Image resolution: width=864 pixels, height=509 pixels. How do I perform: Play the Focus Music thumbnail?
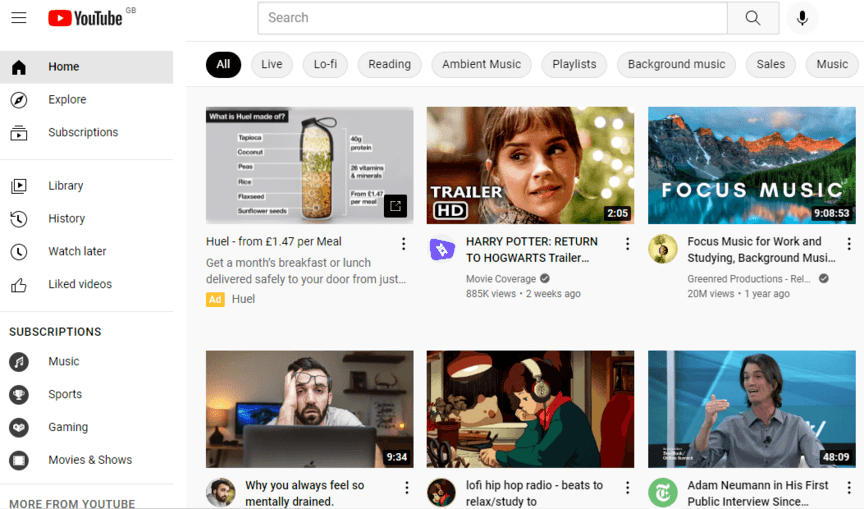pos(752,165)
